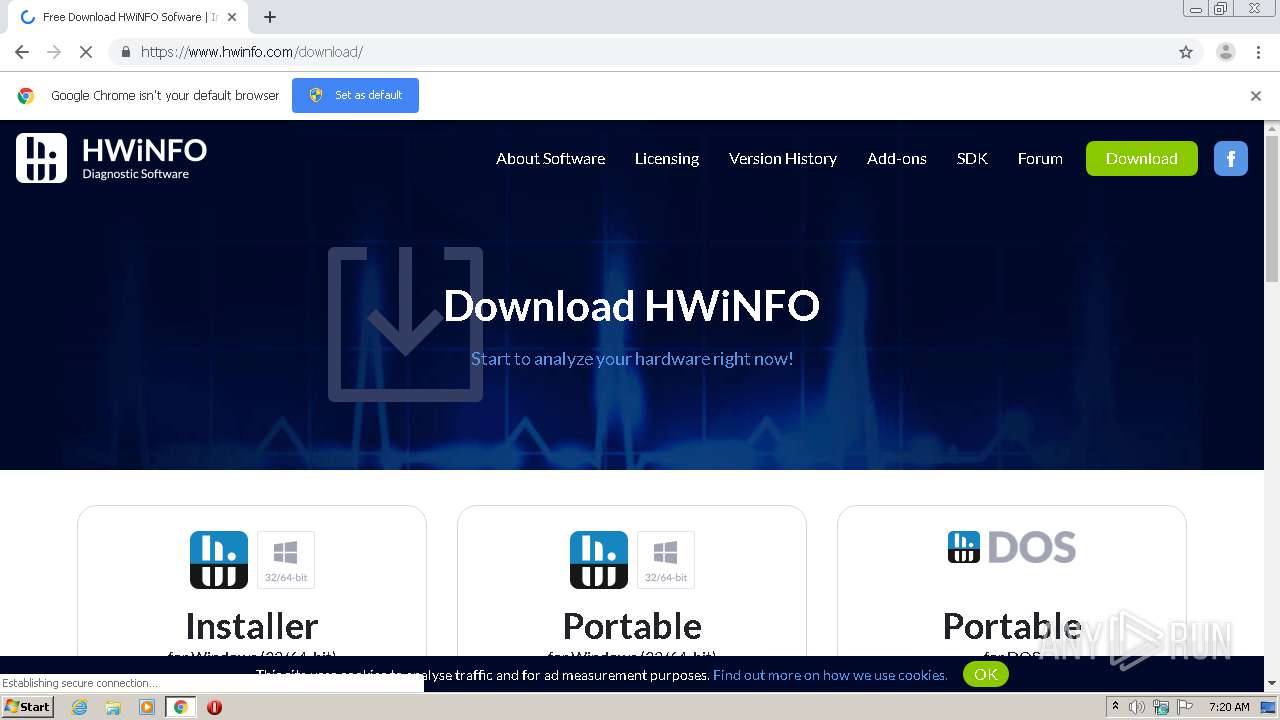This screenshot has width=1280, height=720.
Task: Click Action Center flag icon
Action: [1185, 707]
